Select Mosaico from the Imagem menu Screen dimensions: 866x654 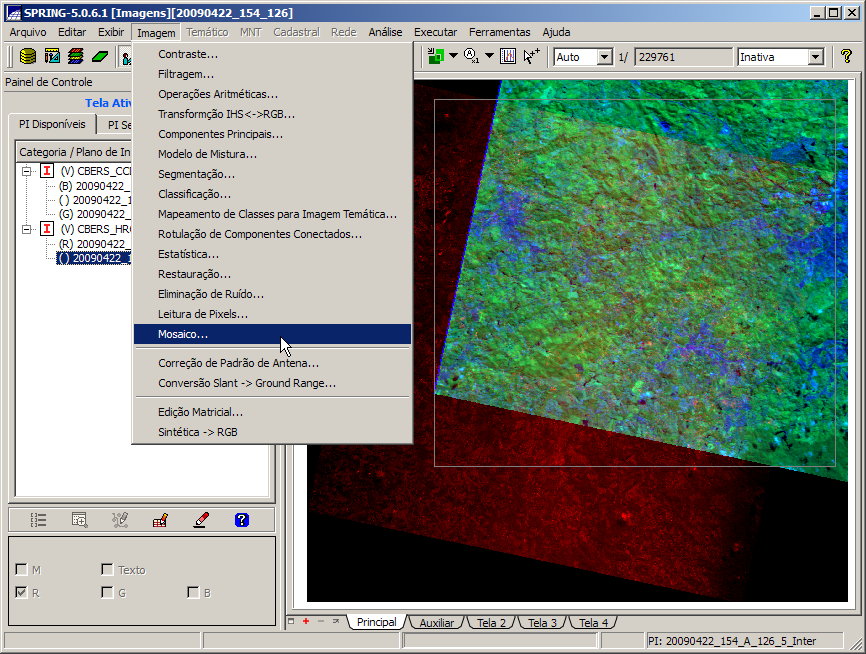click(183, 334)
